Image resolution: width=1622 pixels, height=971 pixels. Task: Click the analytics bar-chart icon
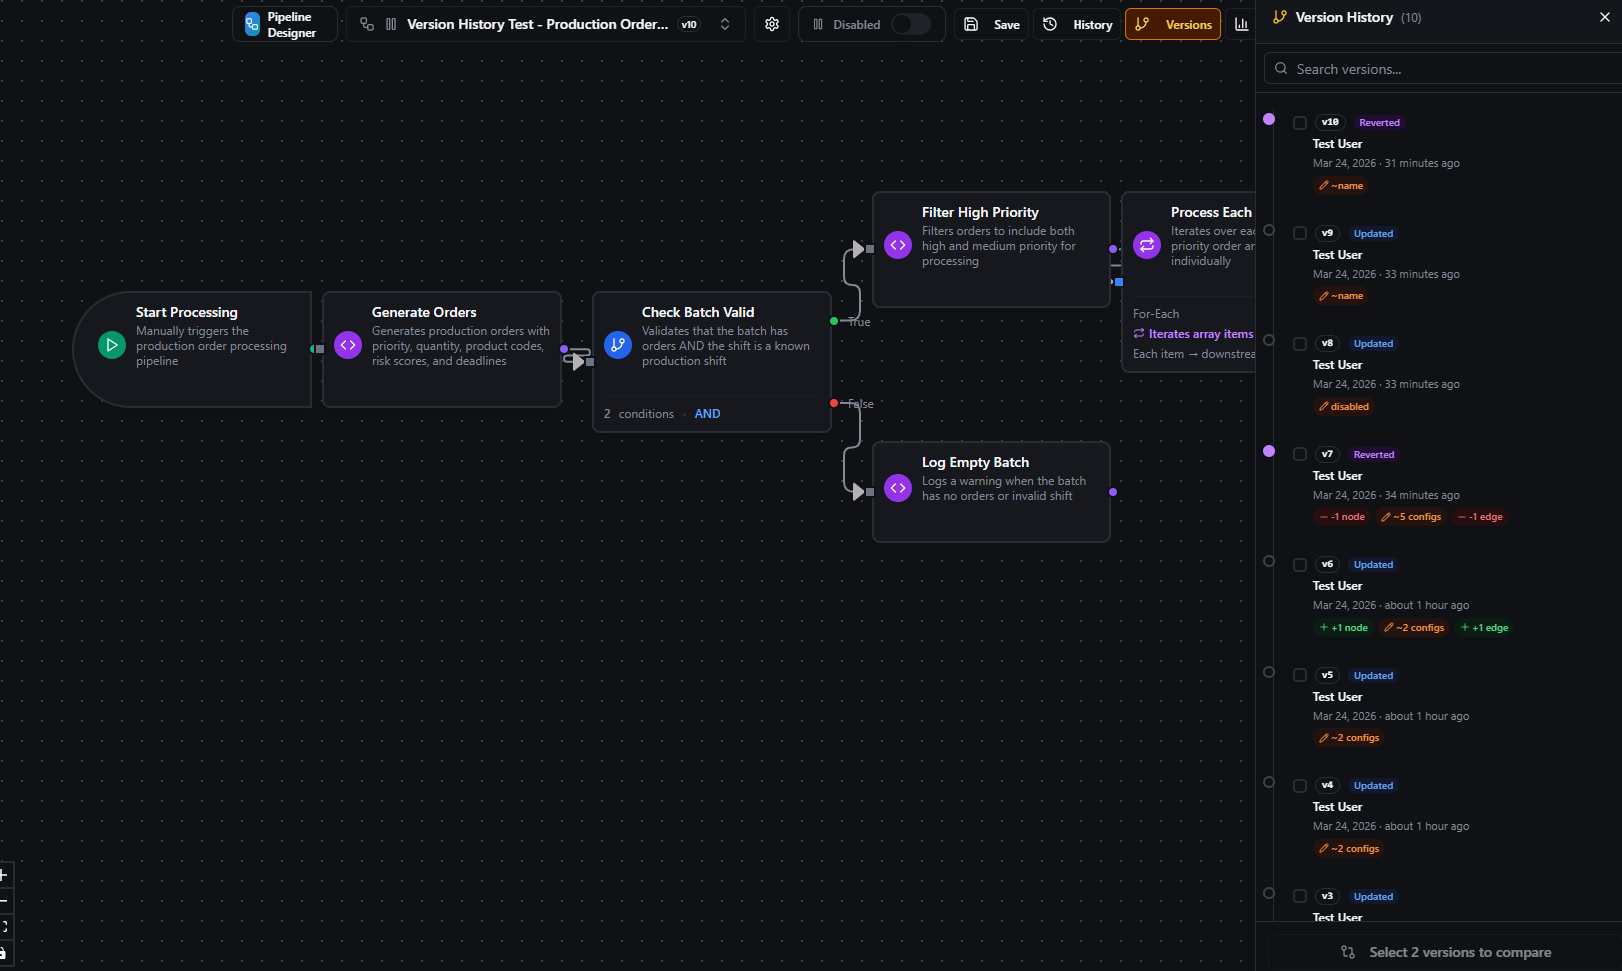click(1242, 23)
